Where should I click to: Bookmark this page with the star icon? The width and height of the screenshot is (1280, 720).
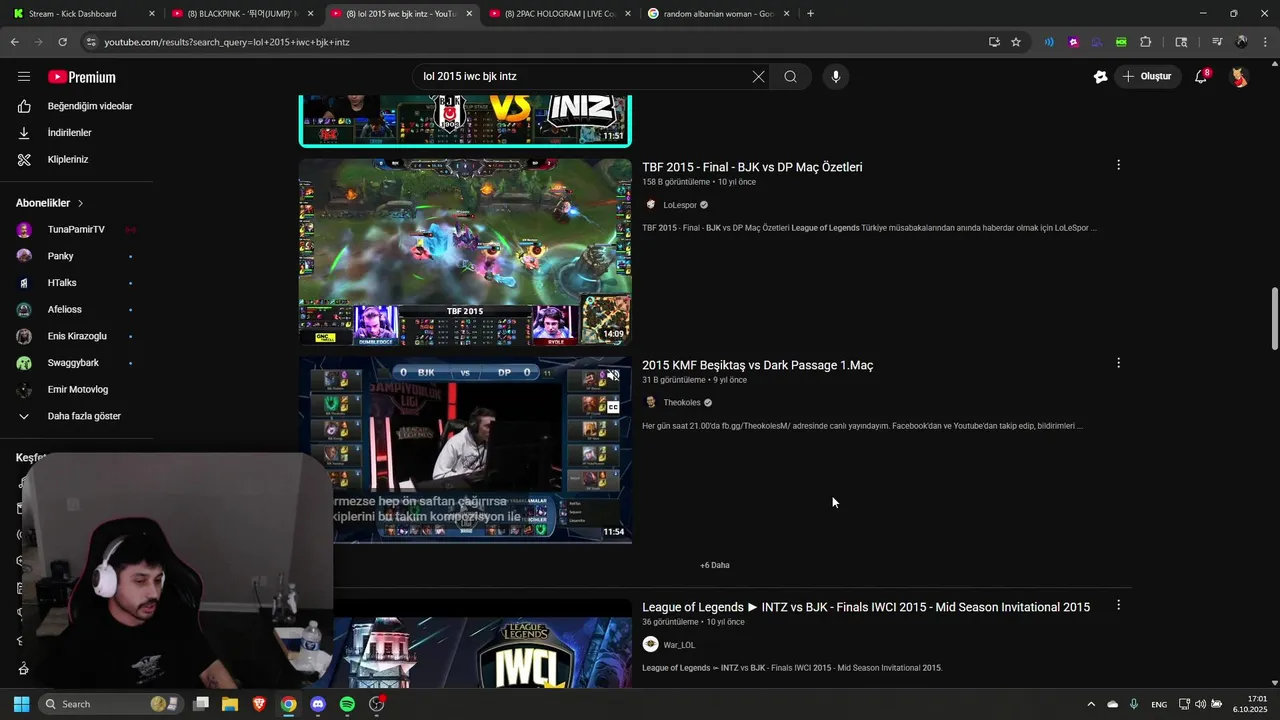[x=1016, y=42]
